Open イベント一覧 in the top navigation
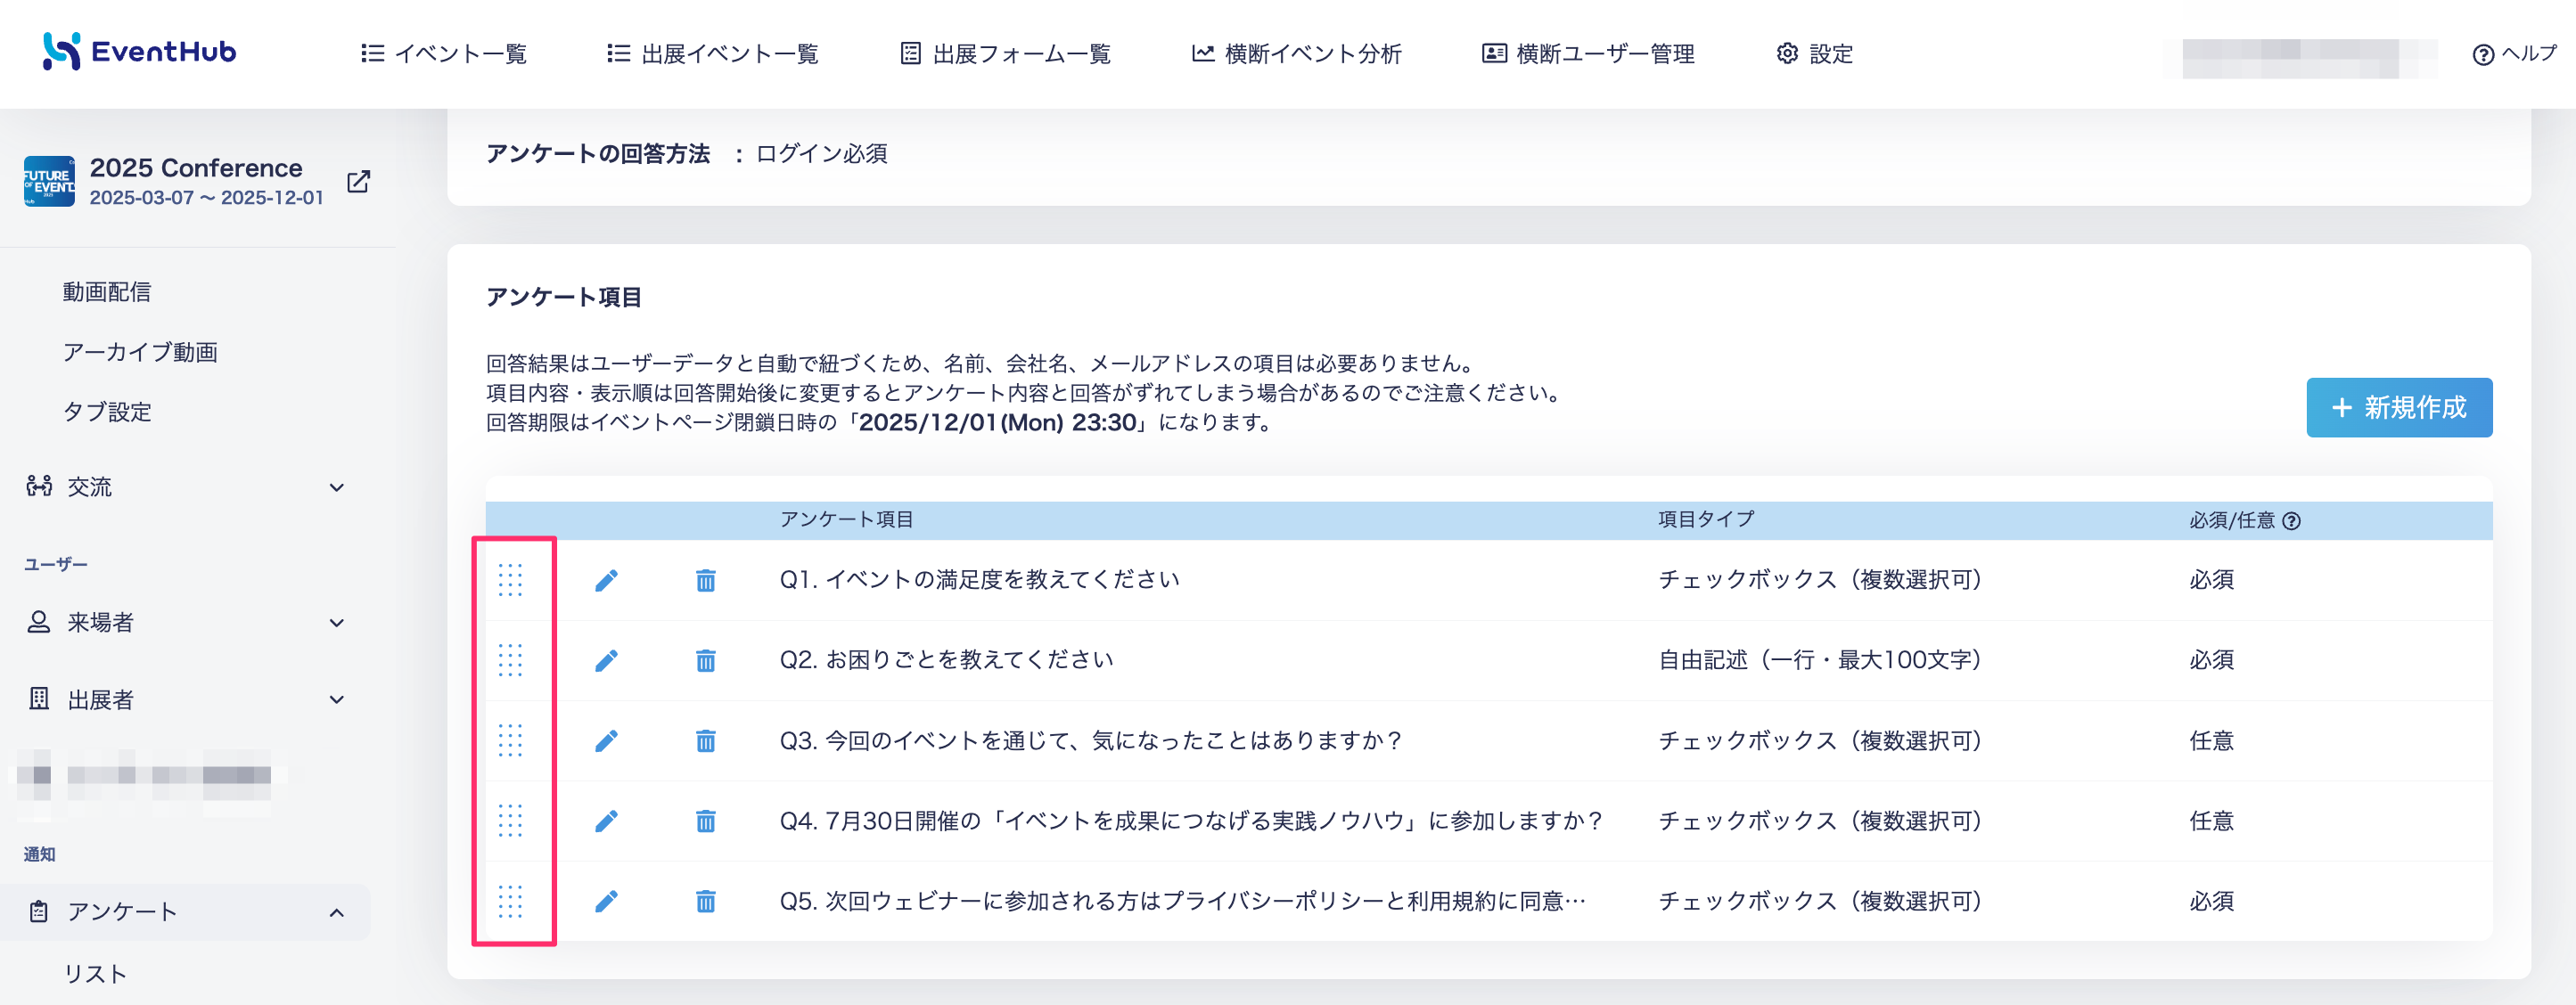Viewport: 2576px width, 1005px height. [443, 54]
